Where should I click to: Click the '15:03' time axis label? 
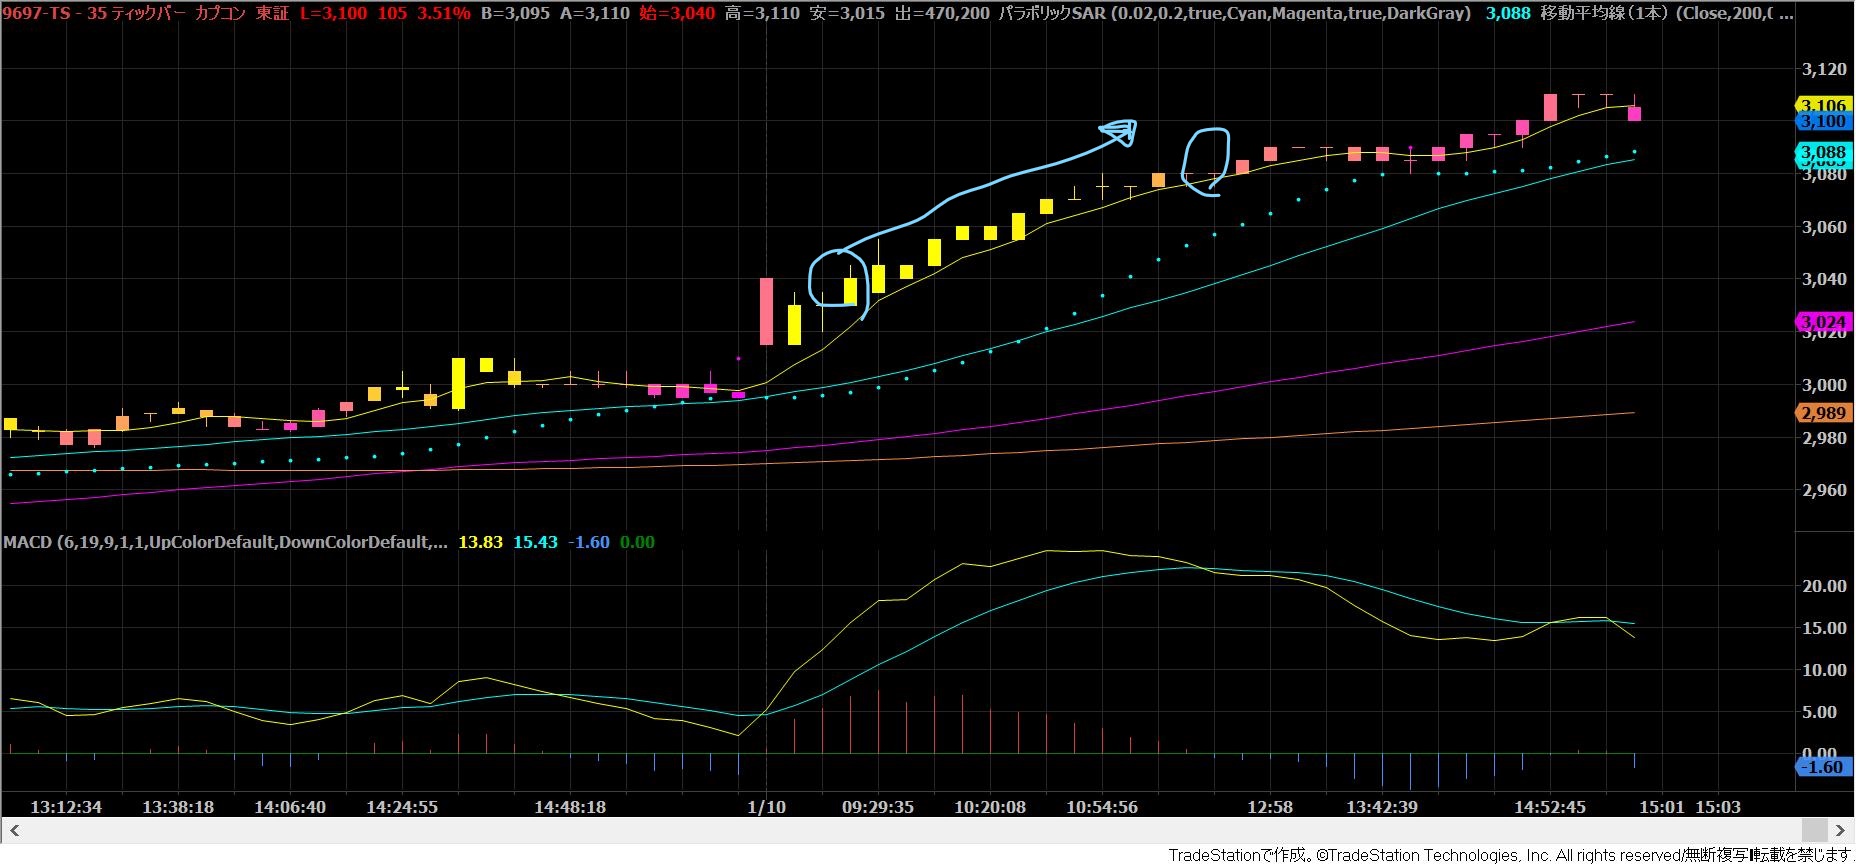(x=1718, y=807)
